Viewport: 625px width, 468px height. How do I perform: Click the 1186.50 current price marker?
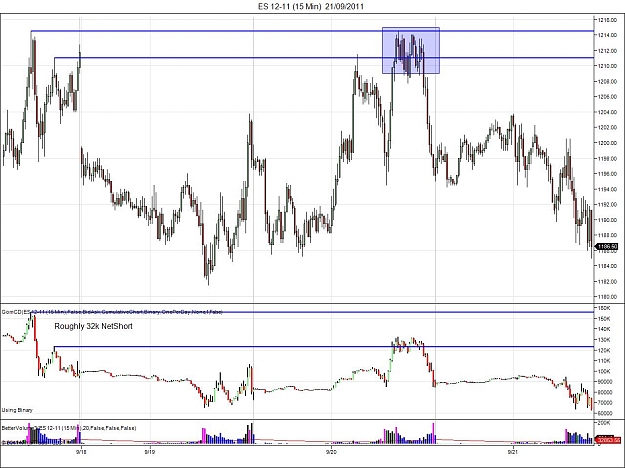click(x=607, y=247)
